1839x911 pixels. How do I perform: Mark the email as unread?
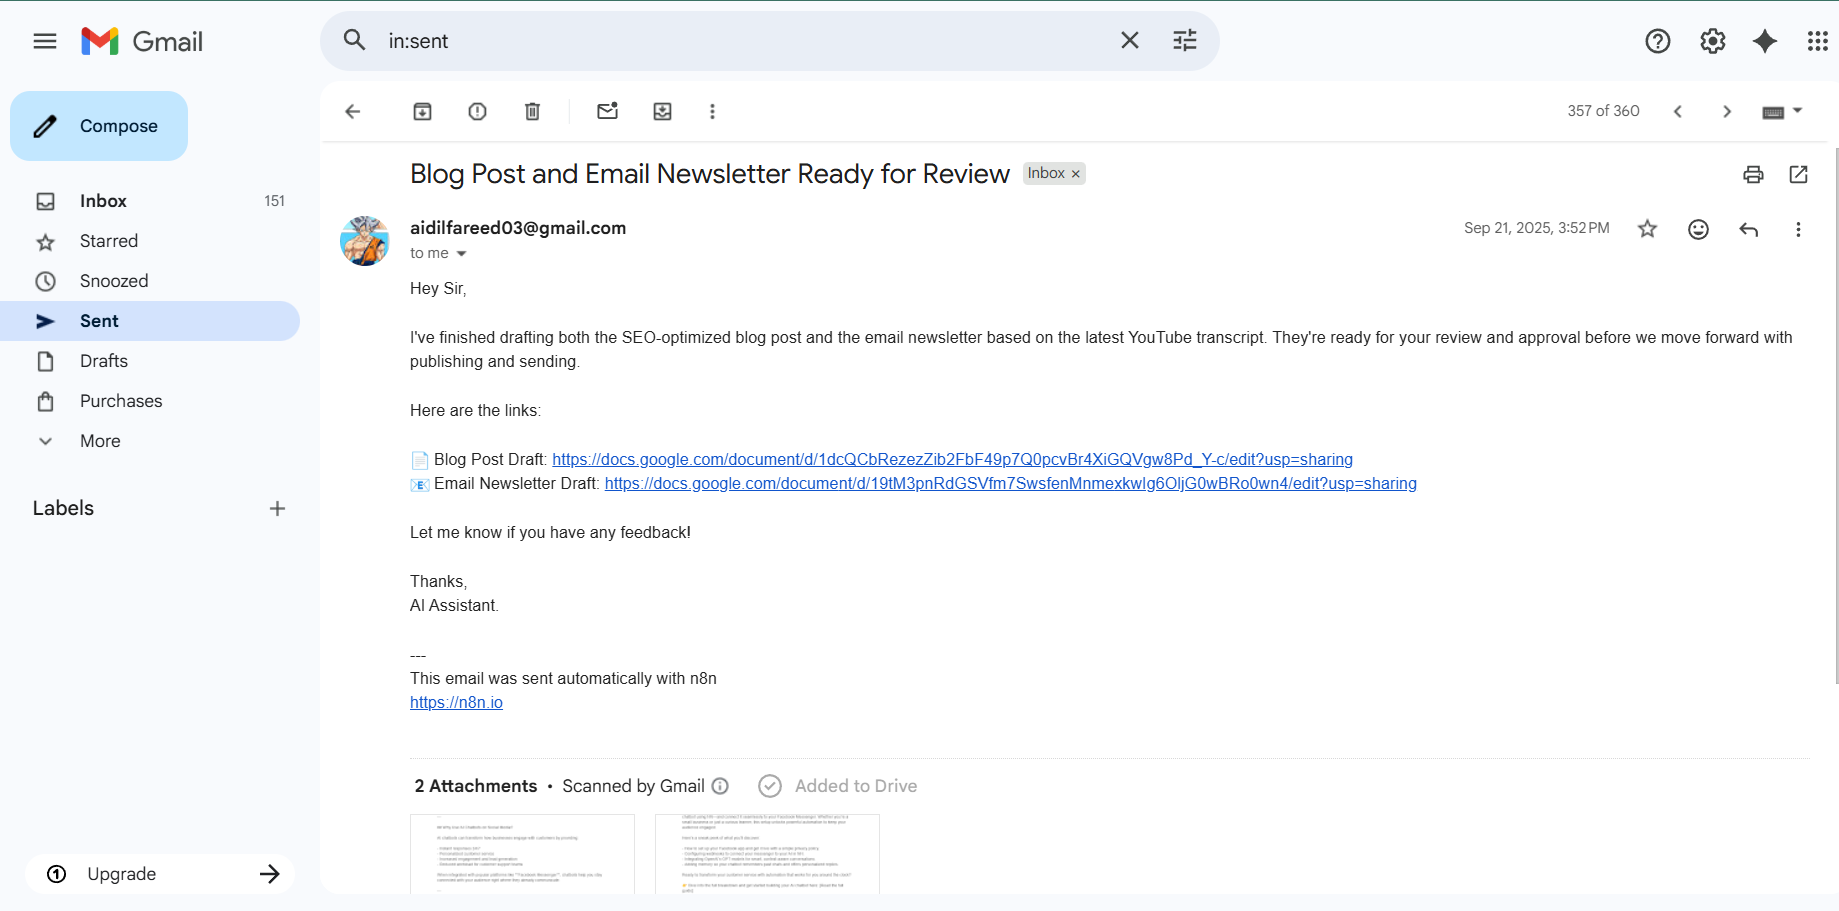click(607, 111)
